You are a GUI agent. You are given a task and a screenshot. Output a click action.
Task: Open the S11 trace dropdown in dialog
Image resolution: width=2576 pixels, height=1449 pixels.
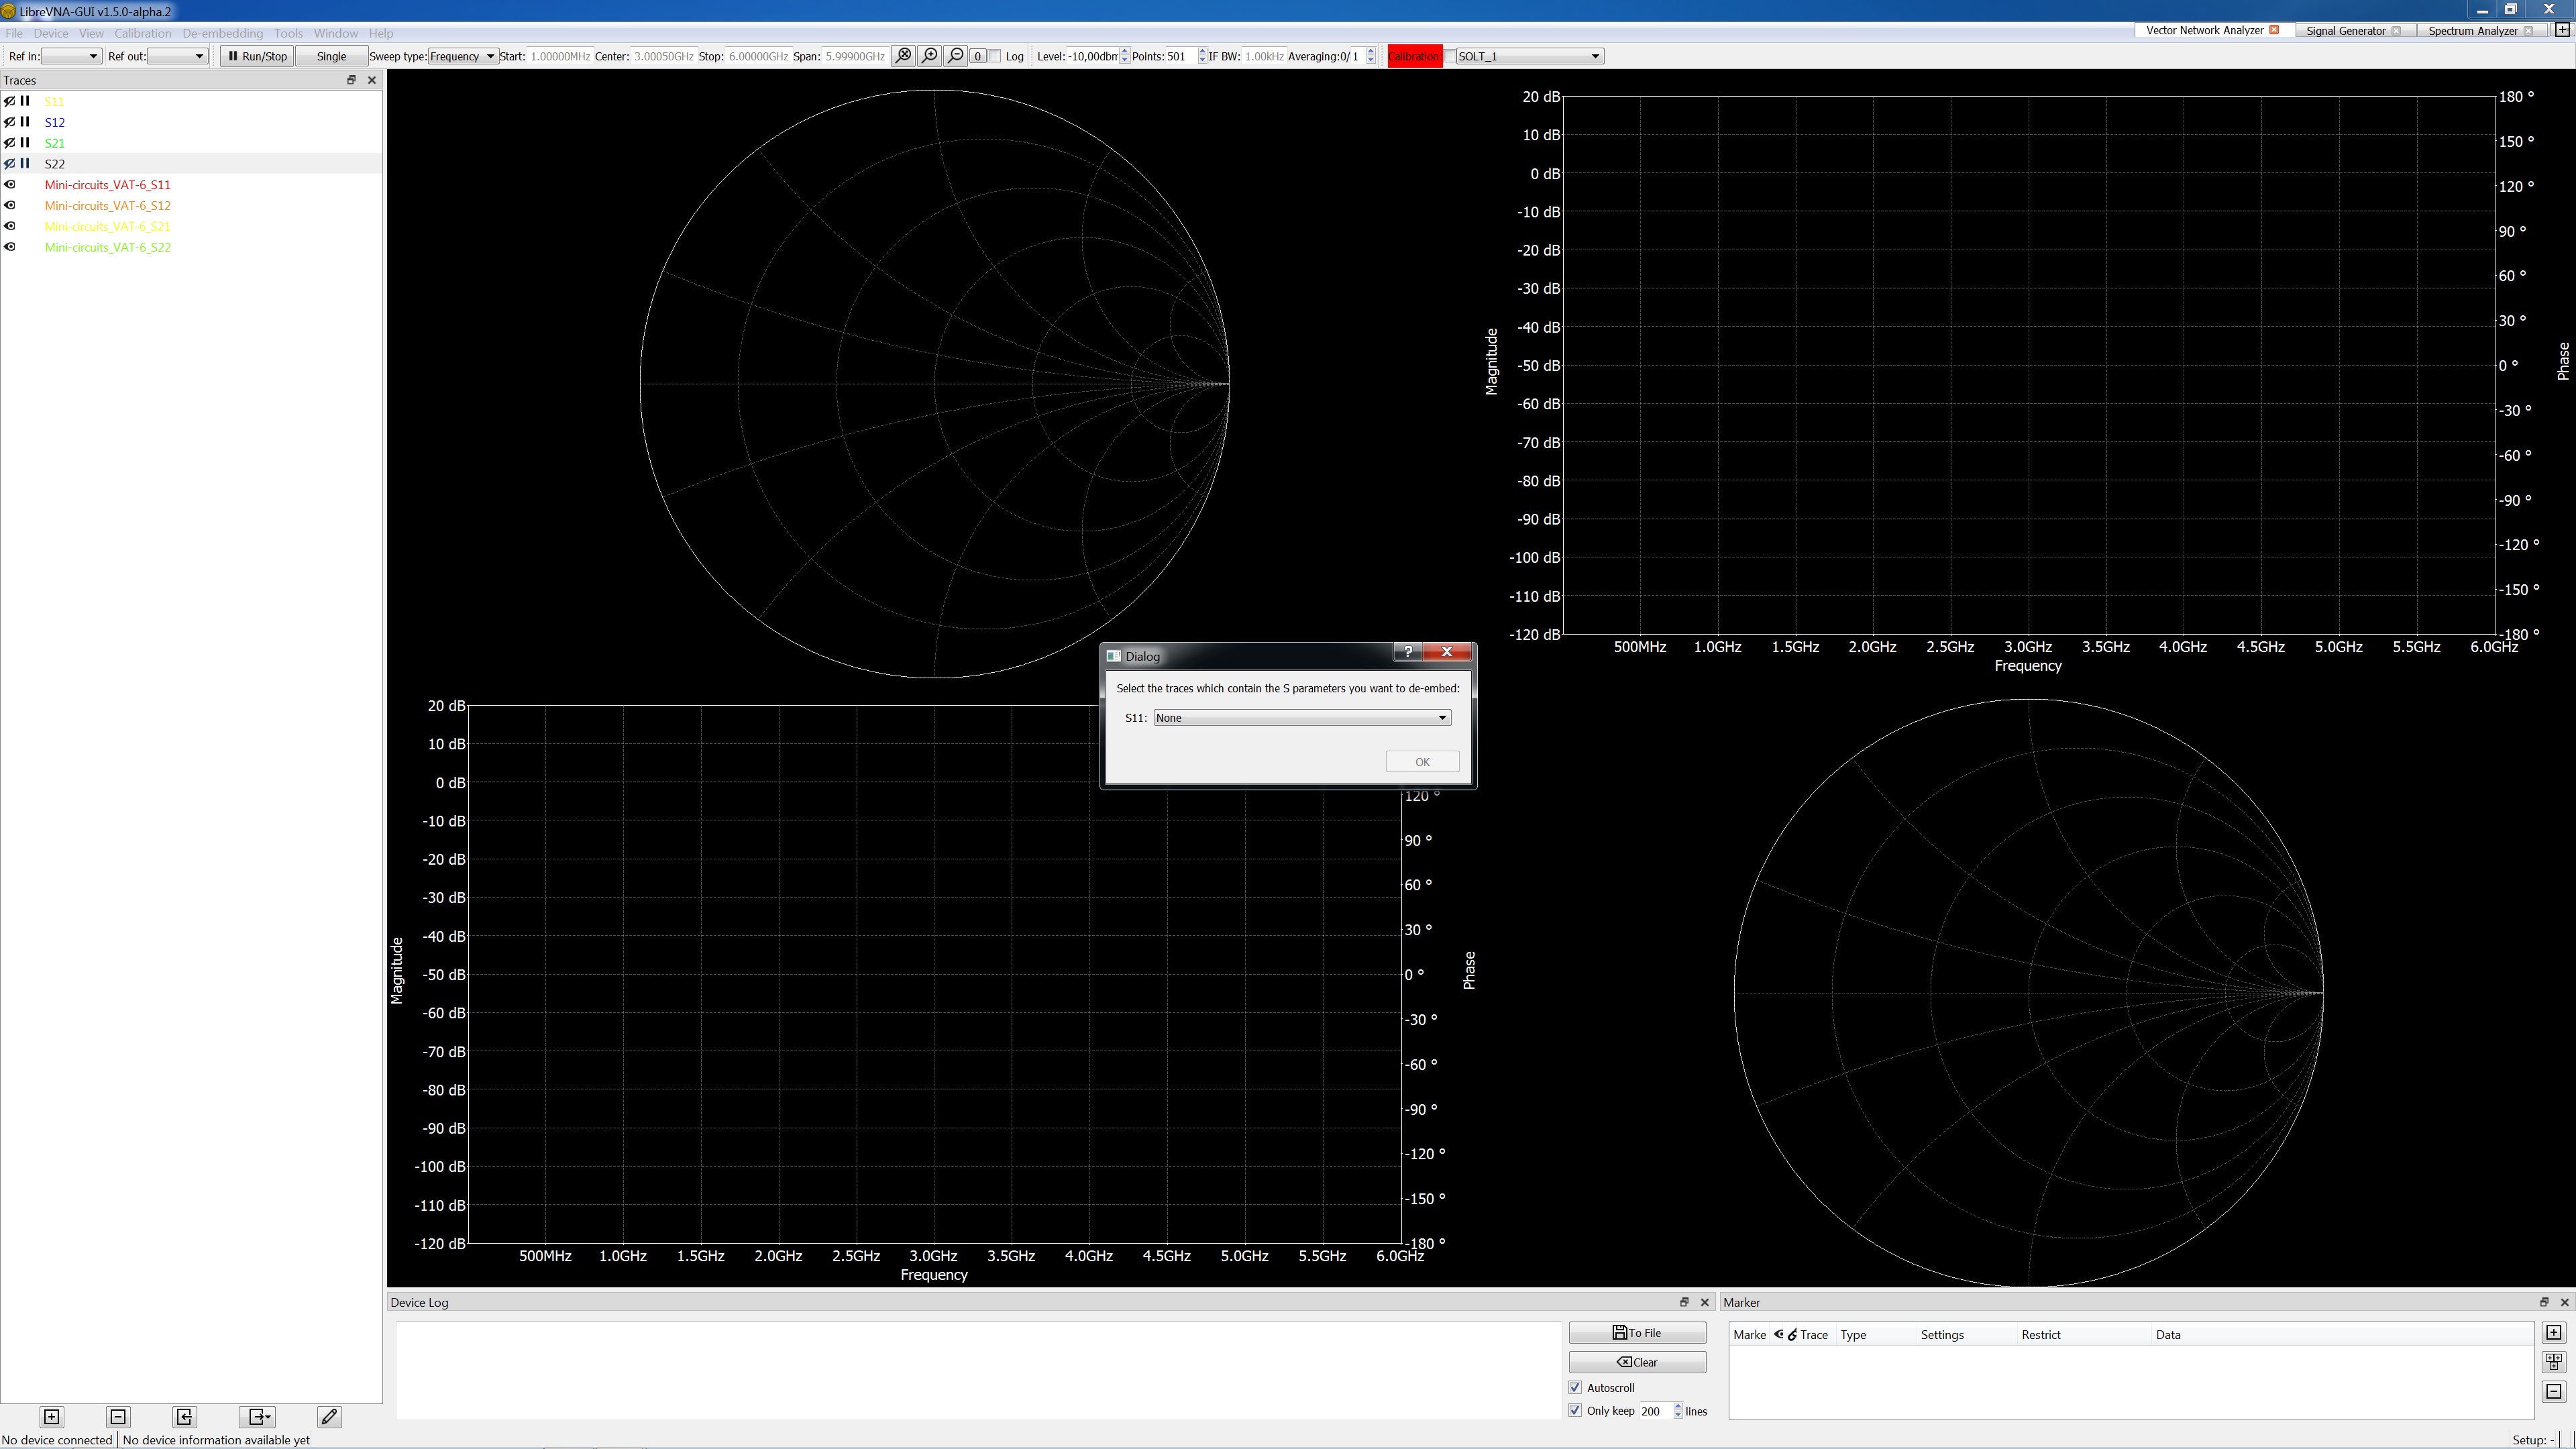click(1301, 718)
